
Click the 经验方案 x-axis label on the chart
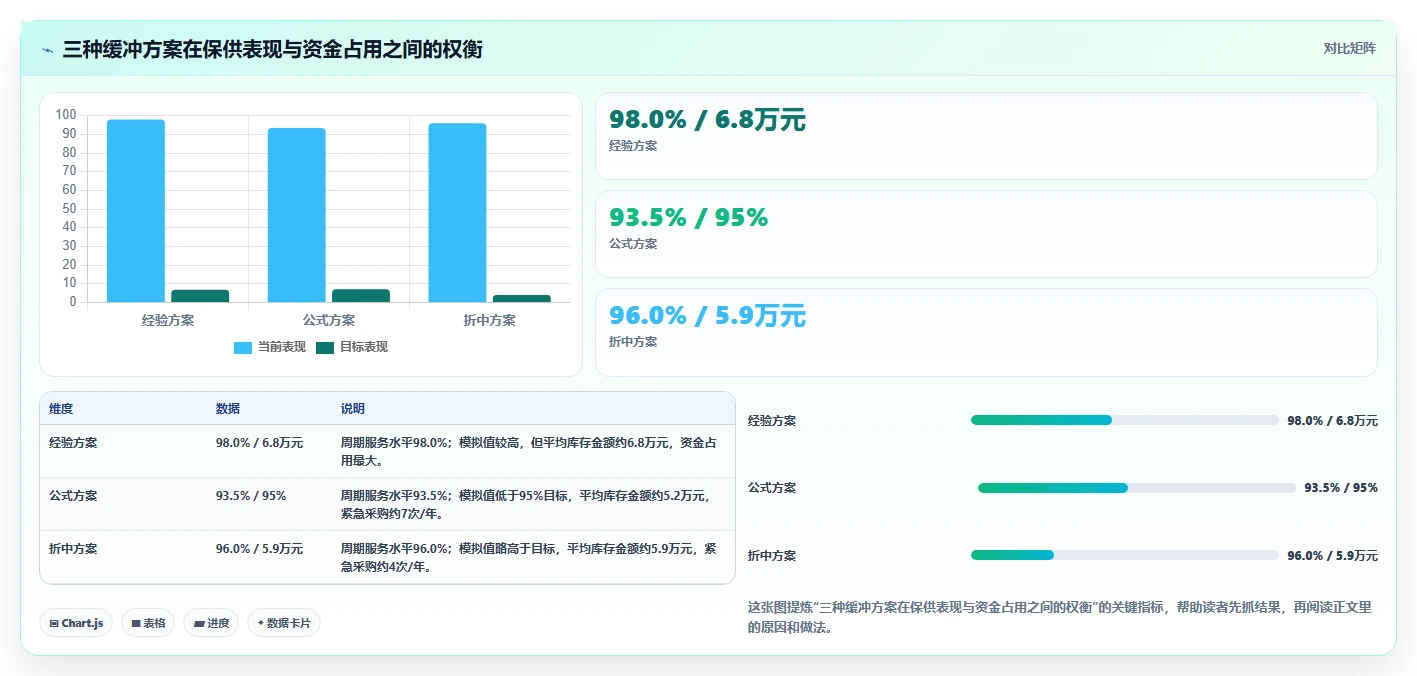(x=168, y=321)
